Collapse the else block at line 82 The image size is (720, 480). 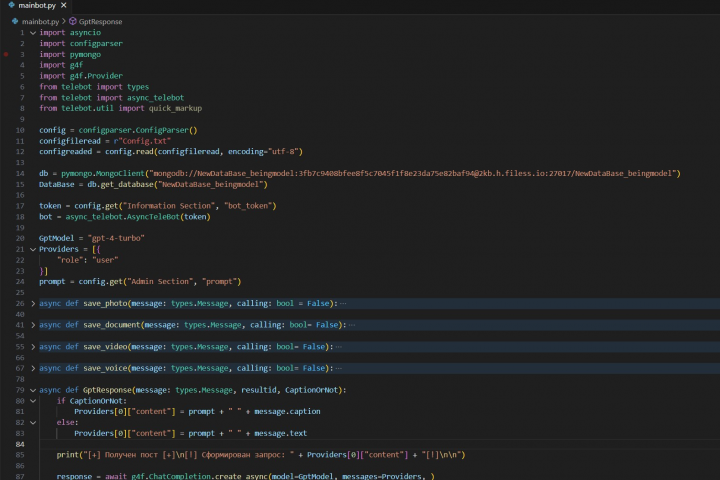33,423
